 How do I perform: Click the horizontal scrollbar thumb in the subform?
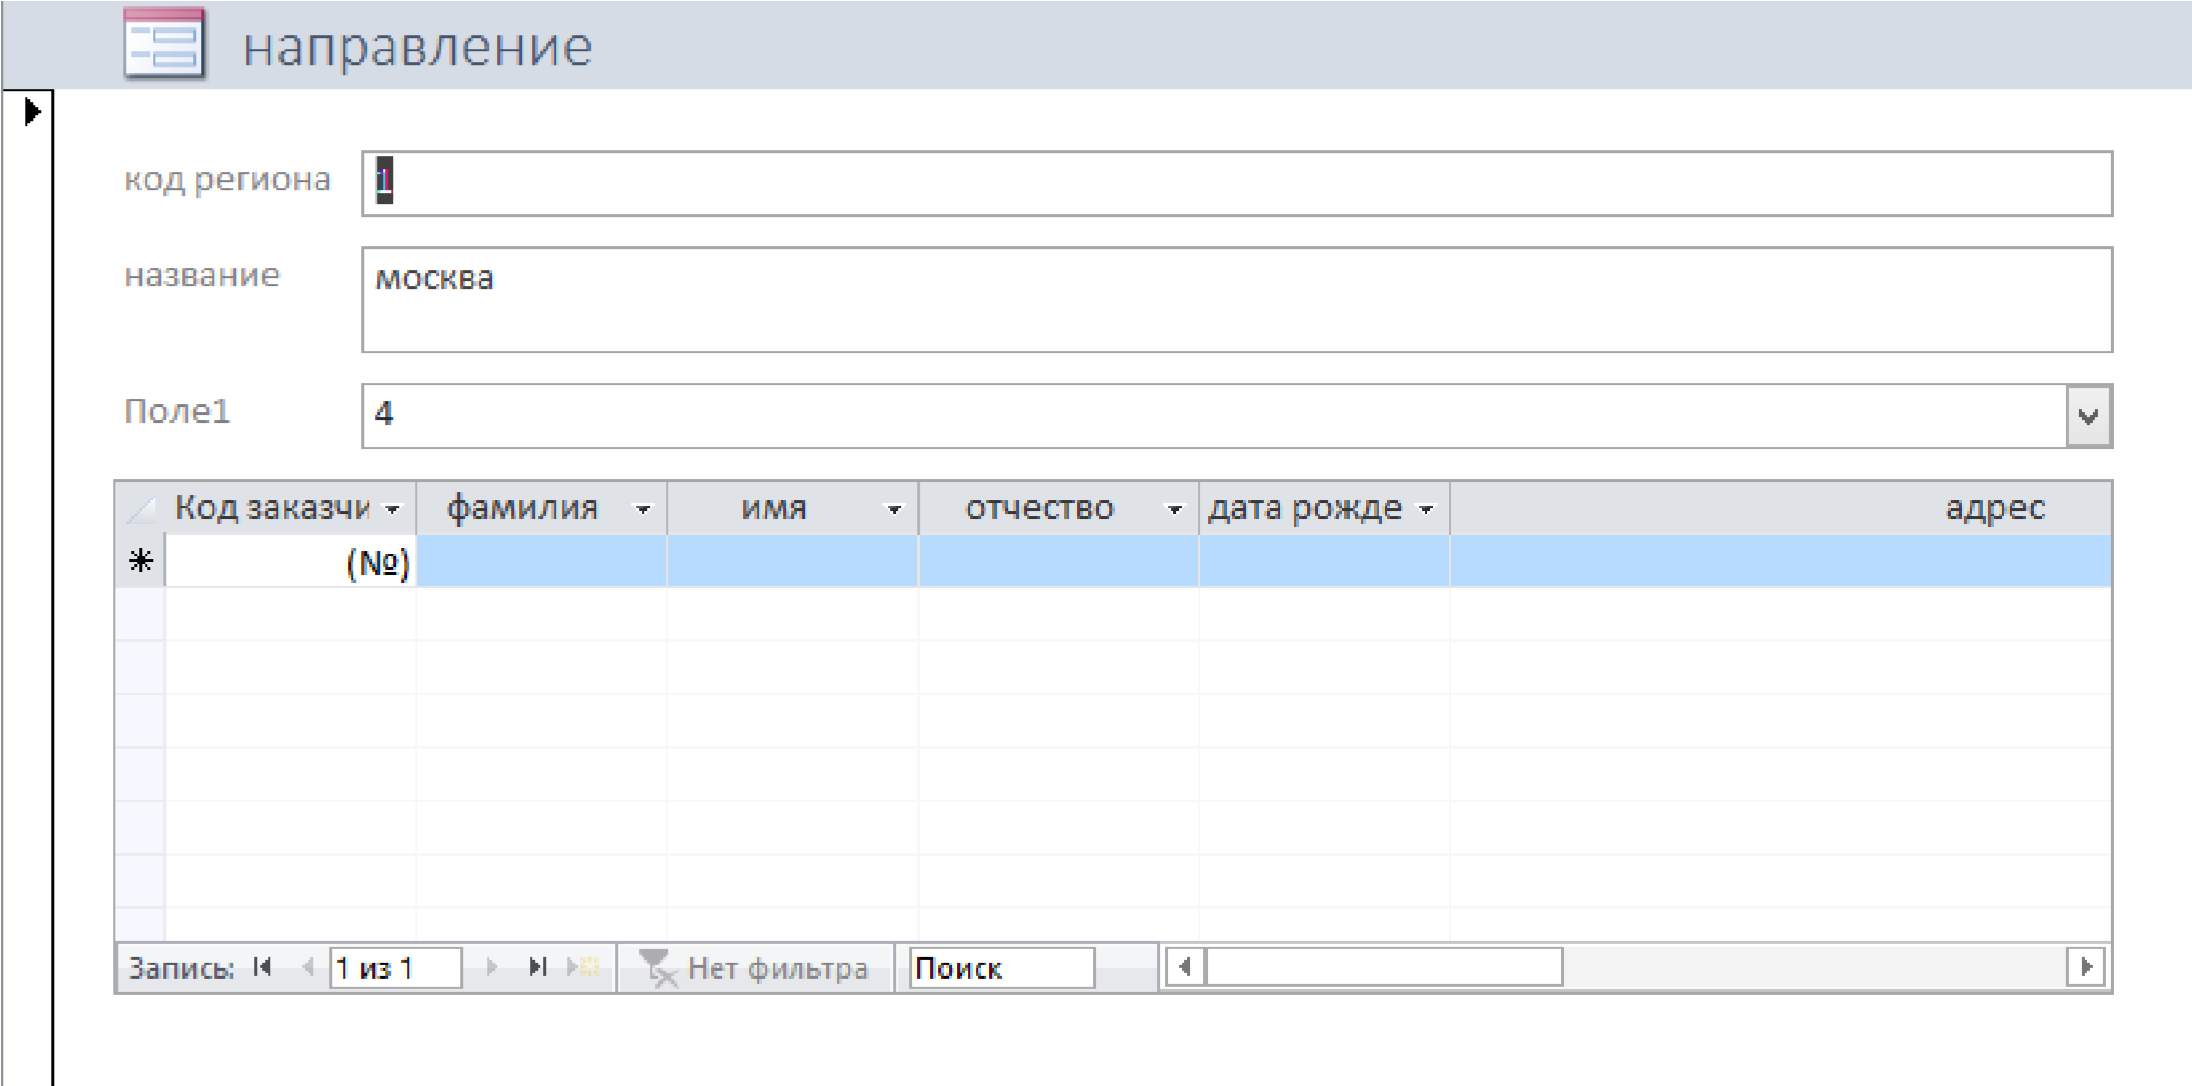pyautogui.click(x=1384, y=967)
